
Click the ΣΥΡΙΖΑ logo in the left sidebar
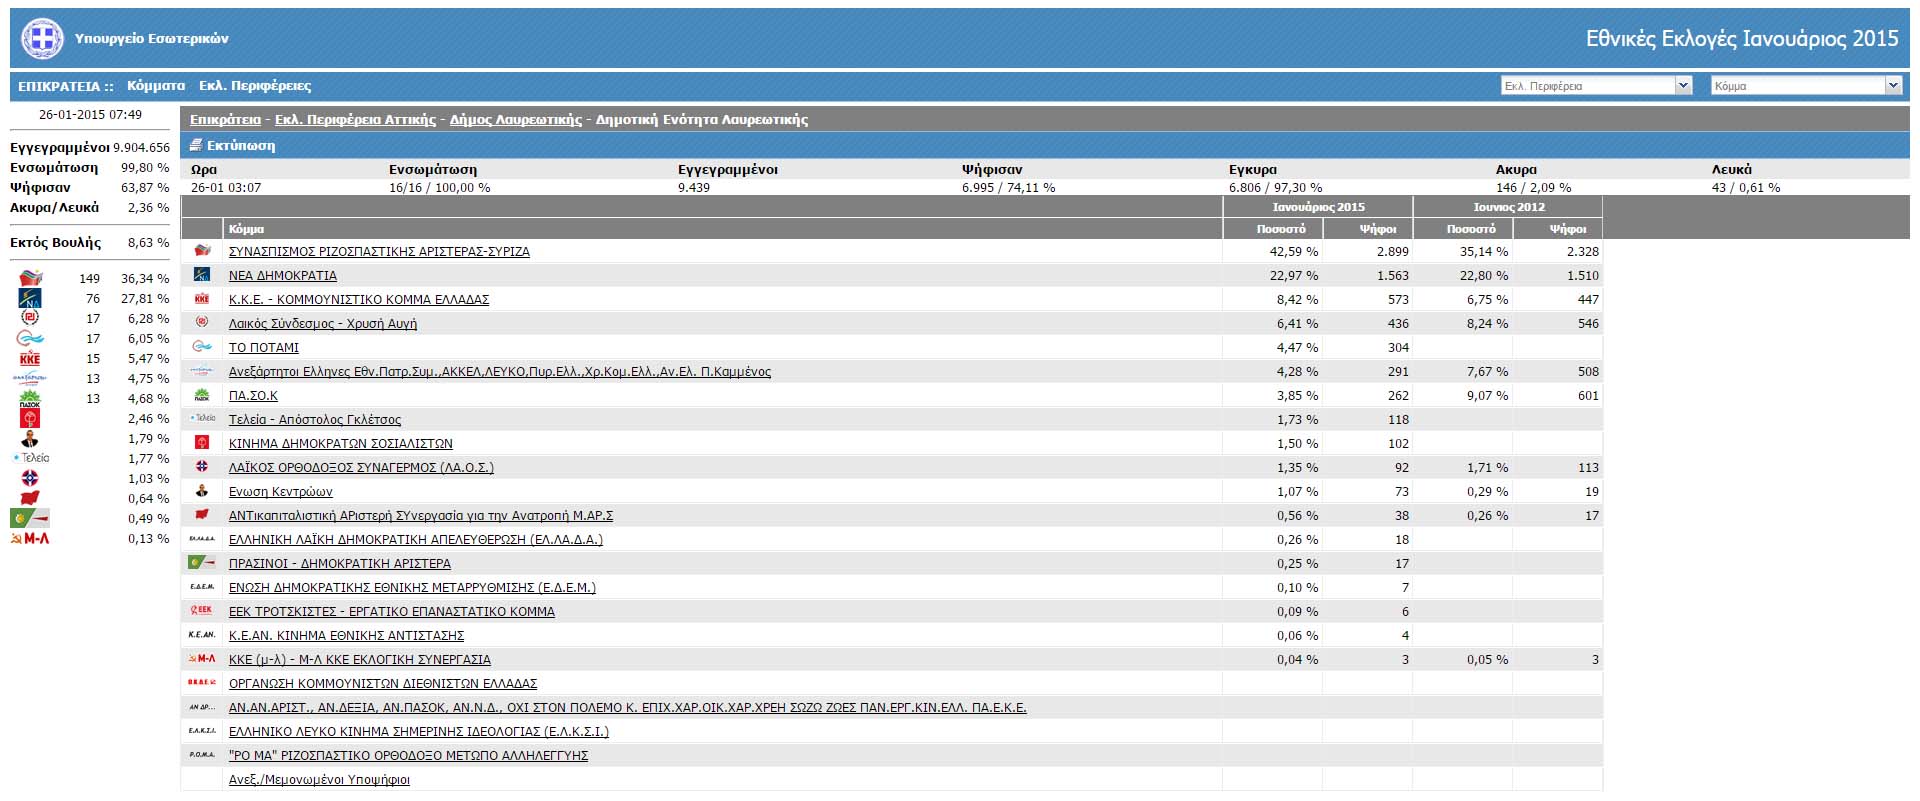[30, 278]
